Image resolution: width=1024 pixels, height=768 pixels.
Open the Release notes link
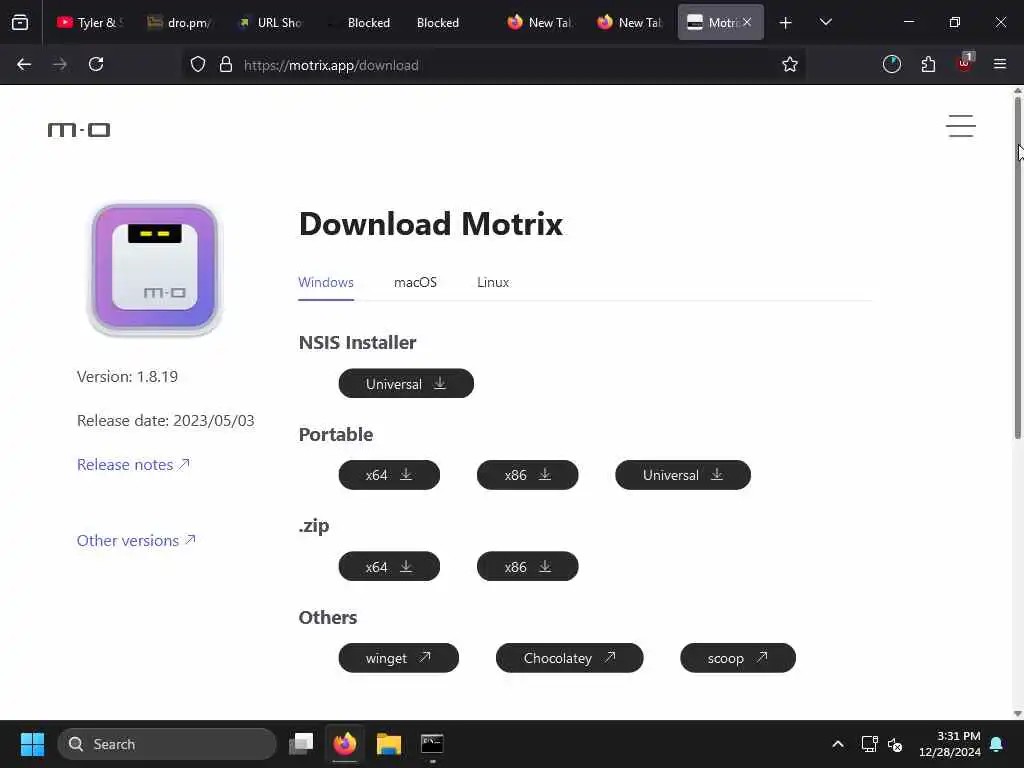pyautogui.click(x=133, y=464)
